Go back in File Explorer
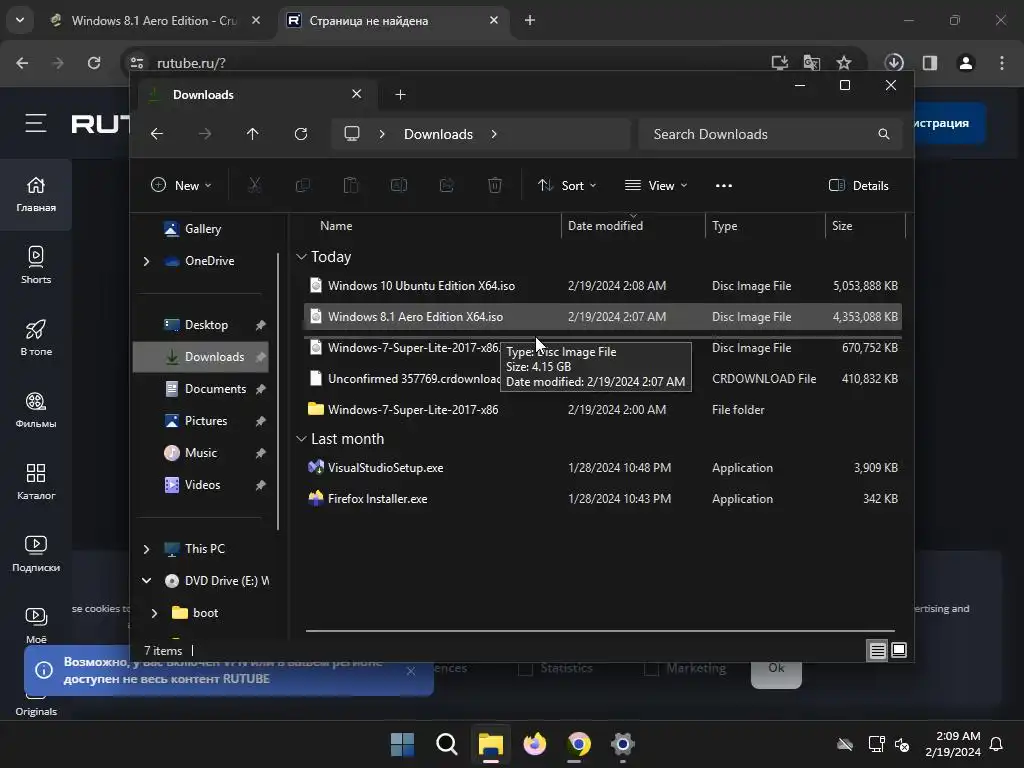The width and height of the screenshot is (1024, 768). coord(157,134)
